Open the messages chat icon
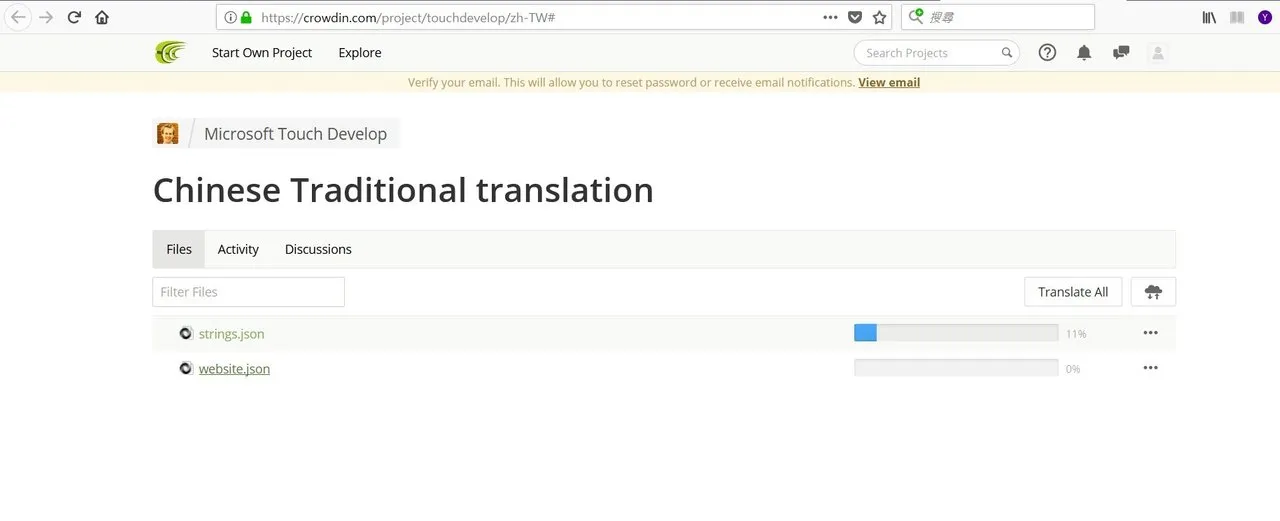 [x=1121, y=53]
